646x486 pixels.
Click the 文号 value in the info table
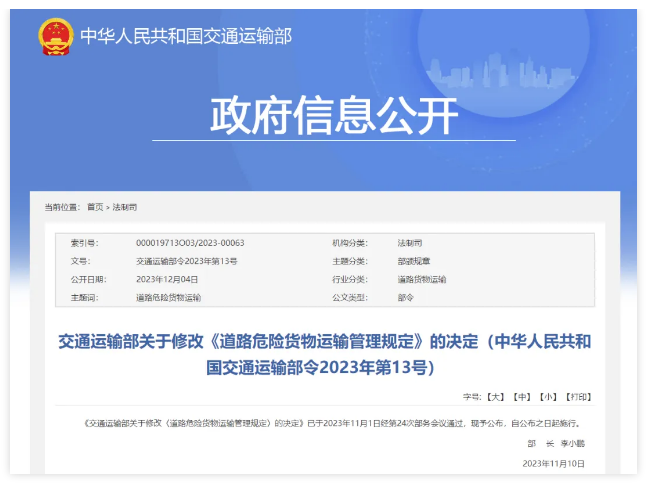point(186,261)
